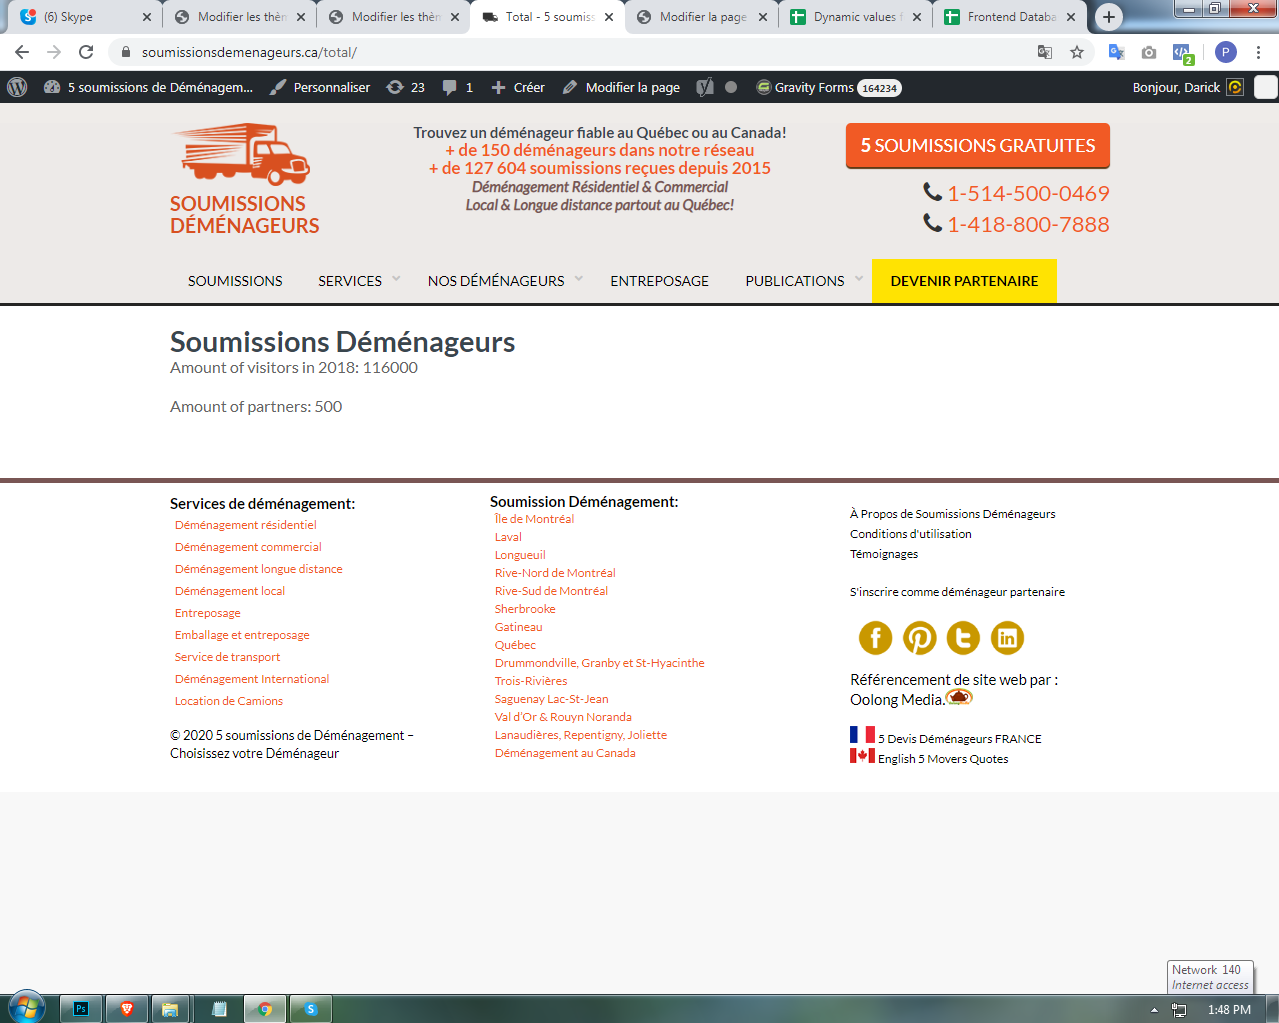Click the network icon in system tray
Viewport: 1279px width, 1023px height.
1179,1010
